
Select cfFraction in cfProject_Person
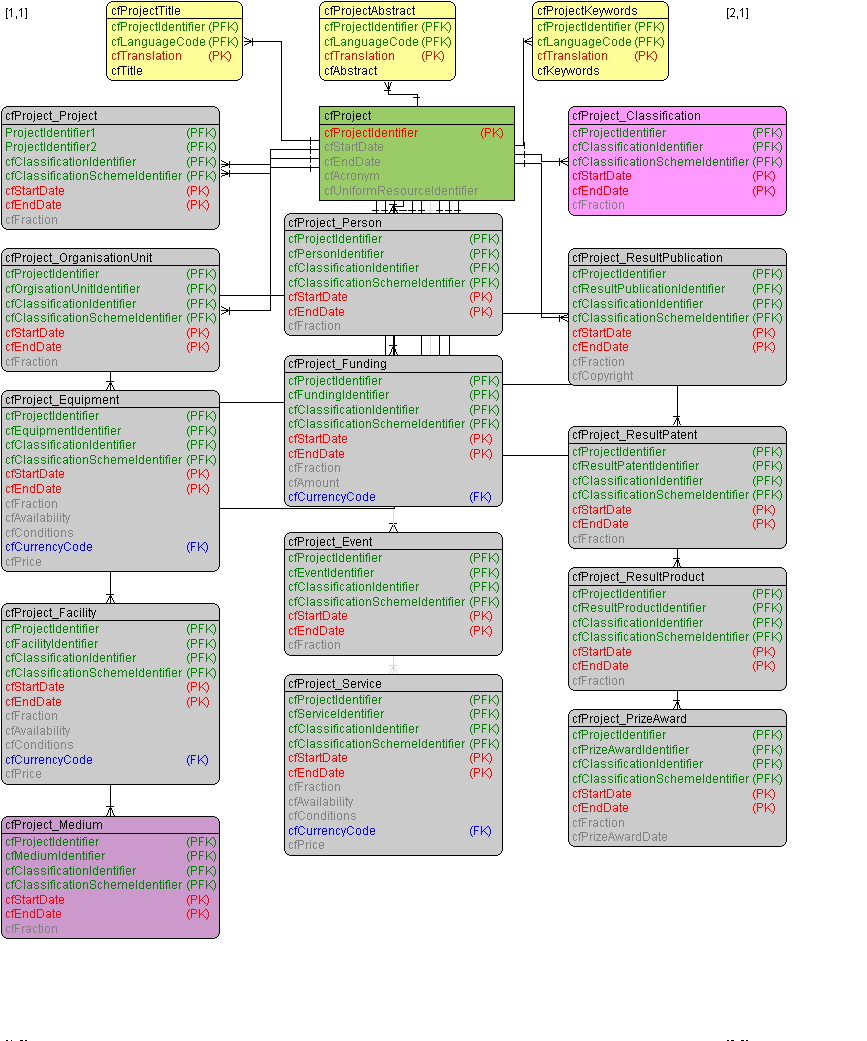(x=314, y=326)
